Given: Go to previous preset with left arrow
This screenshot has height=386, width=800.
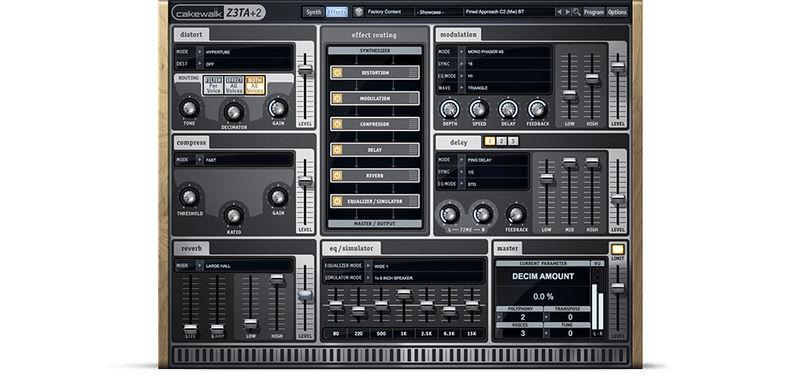Looking at the screenshot, I should 559,12.
